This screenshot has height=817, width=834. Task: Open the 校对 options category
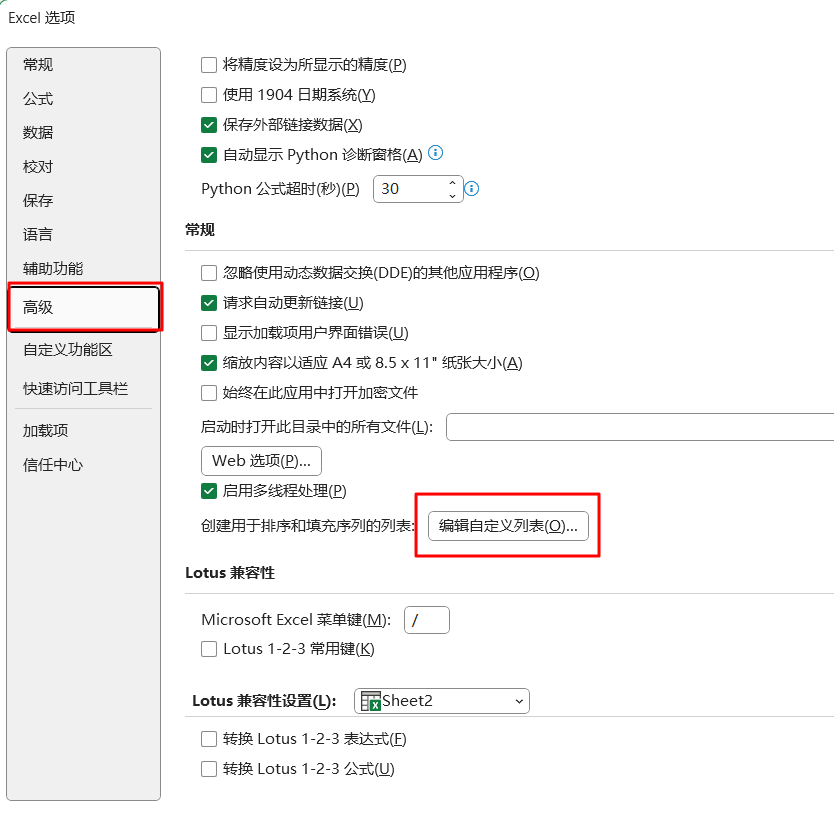click(x=38, y=167)
